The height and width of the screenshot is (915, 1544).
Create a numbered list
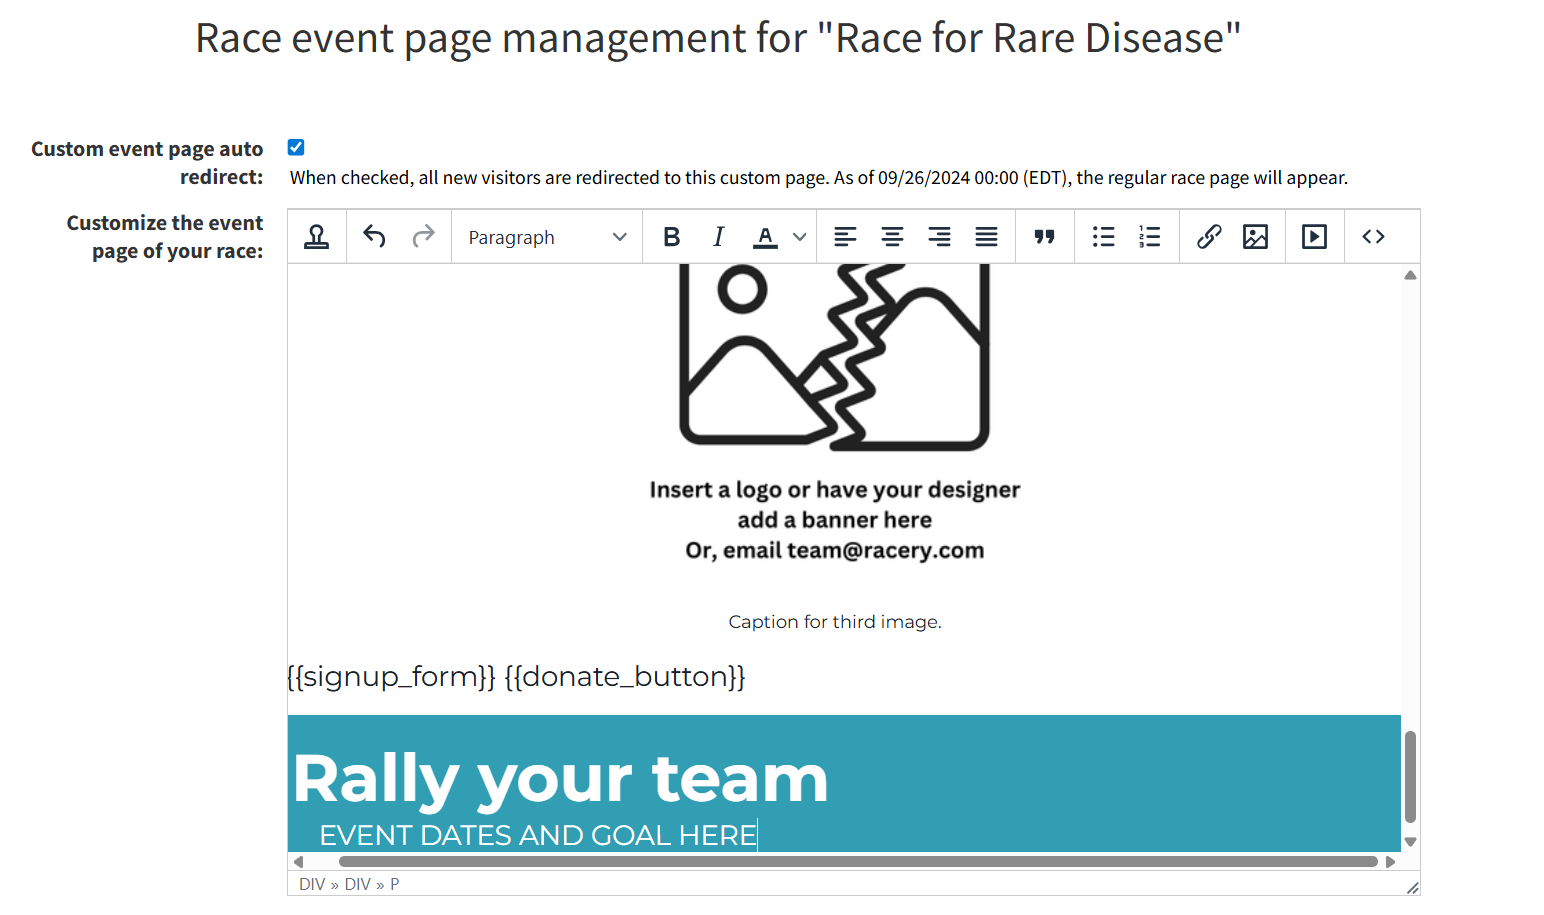pyautogui.click(x=1149, y=236)
